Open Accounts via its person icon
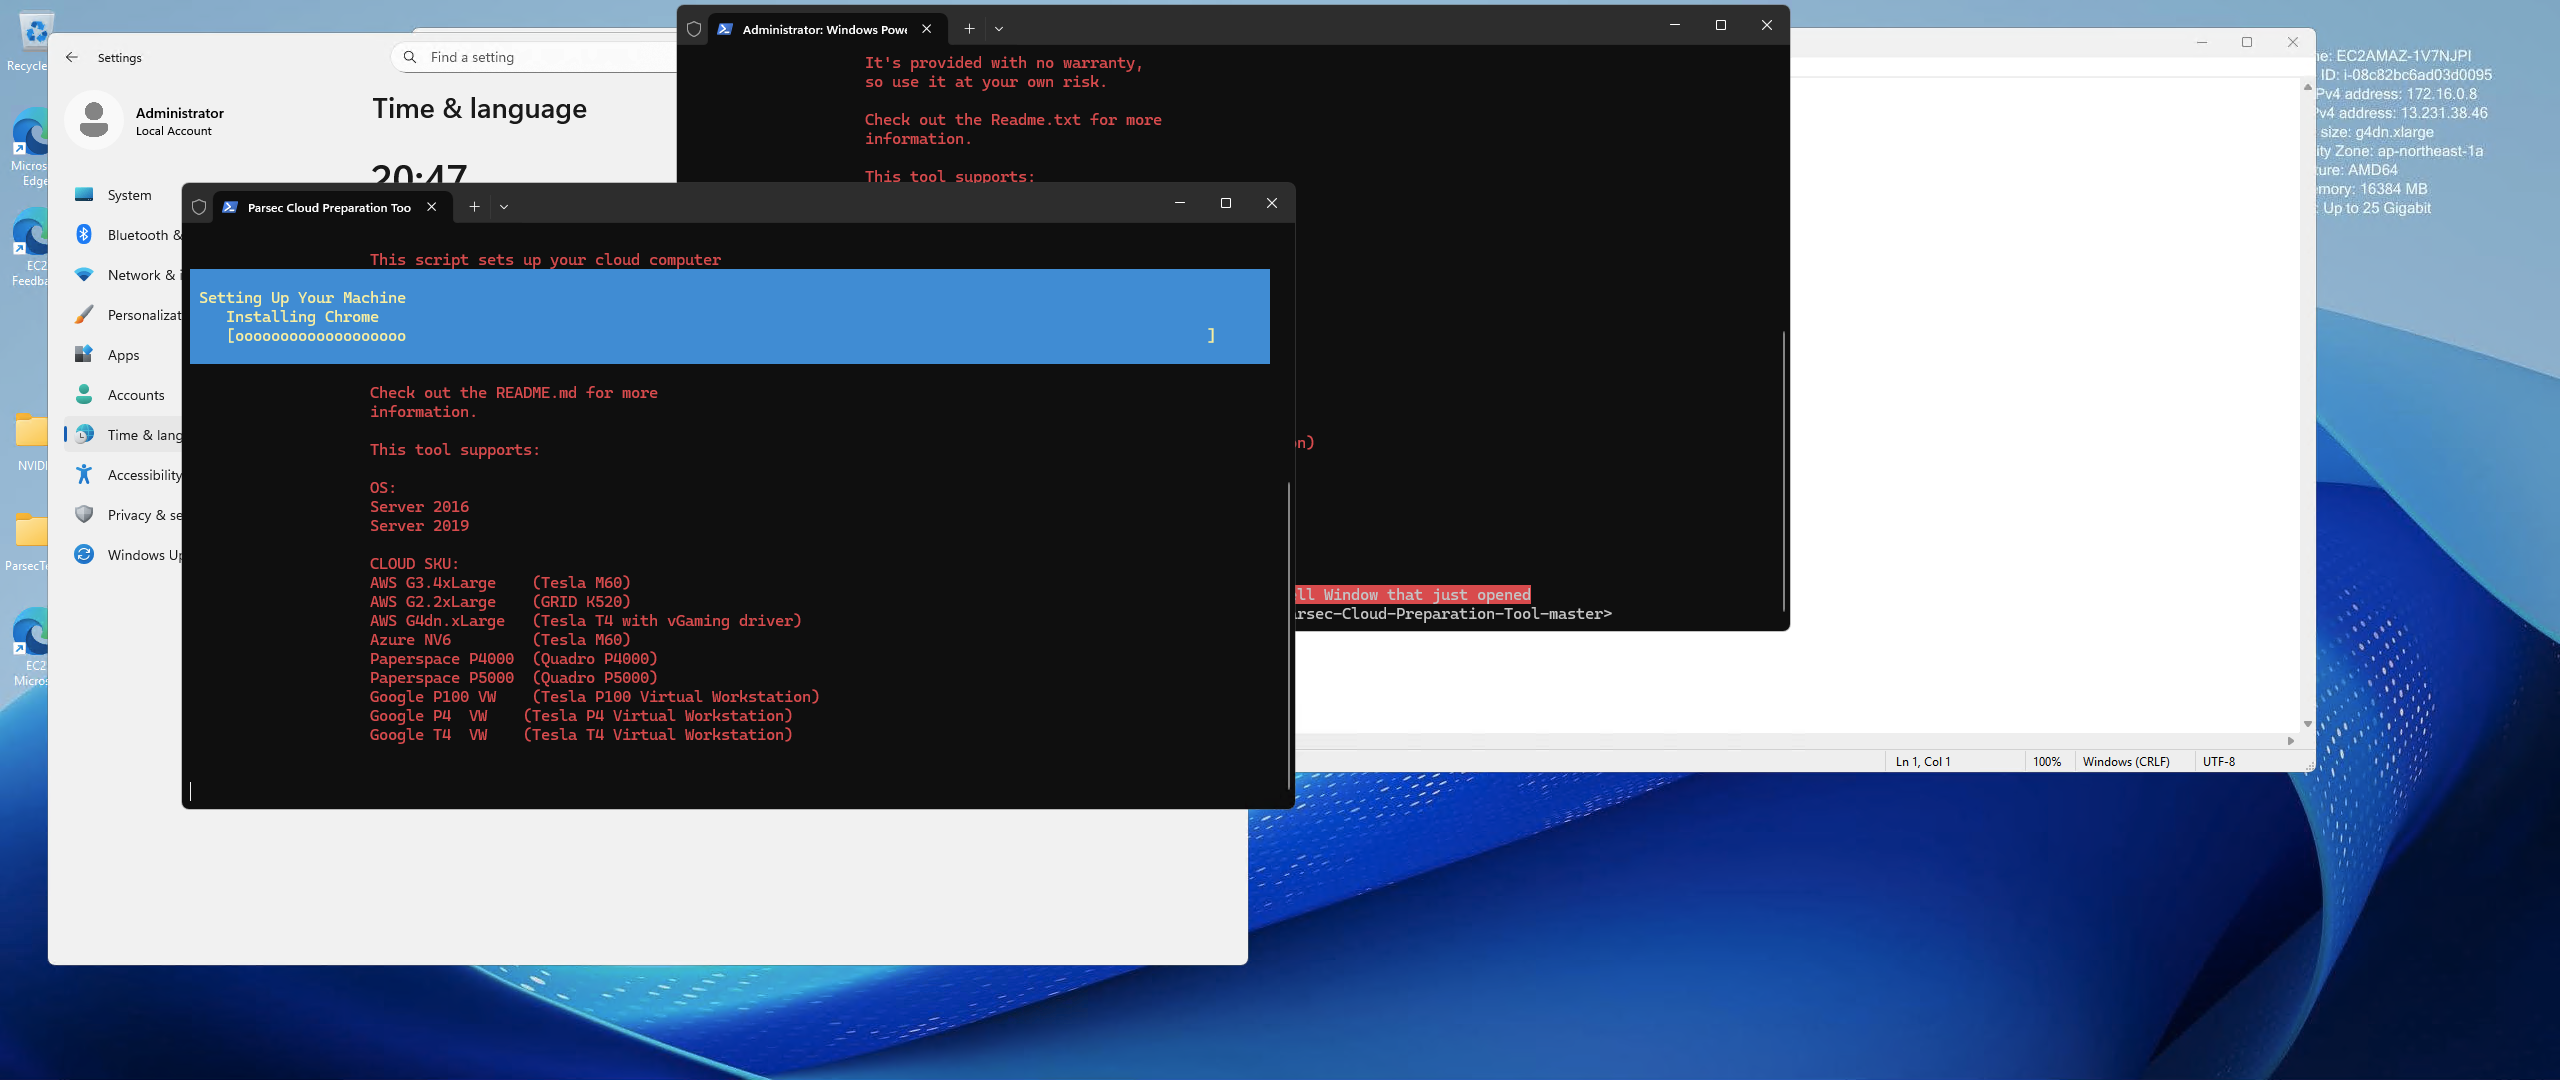2560x1080 pixels. (84, 395)
